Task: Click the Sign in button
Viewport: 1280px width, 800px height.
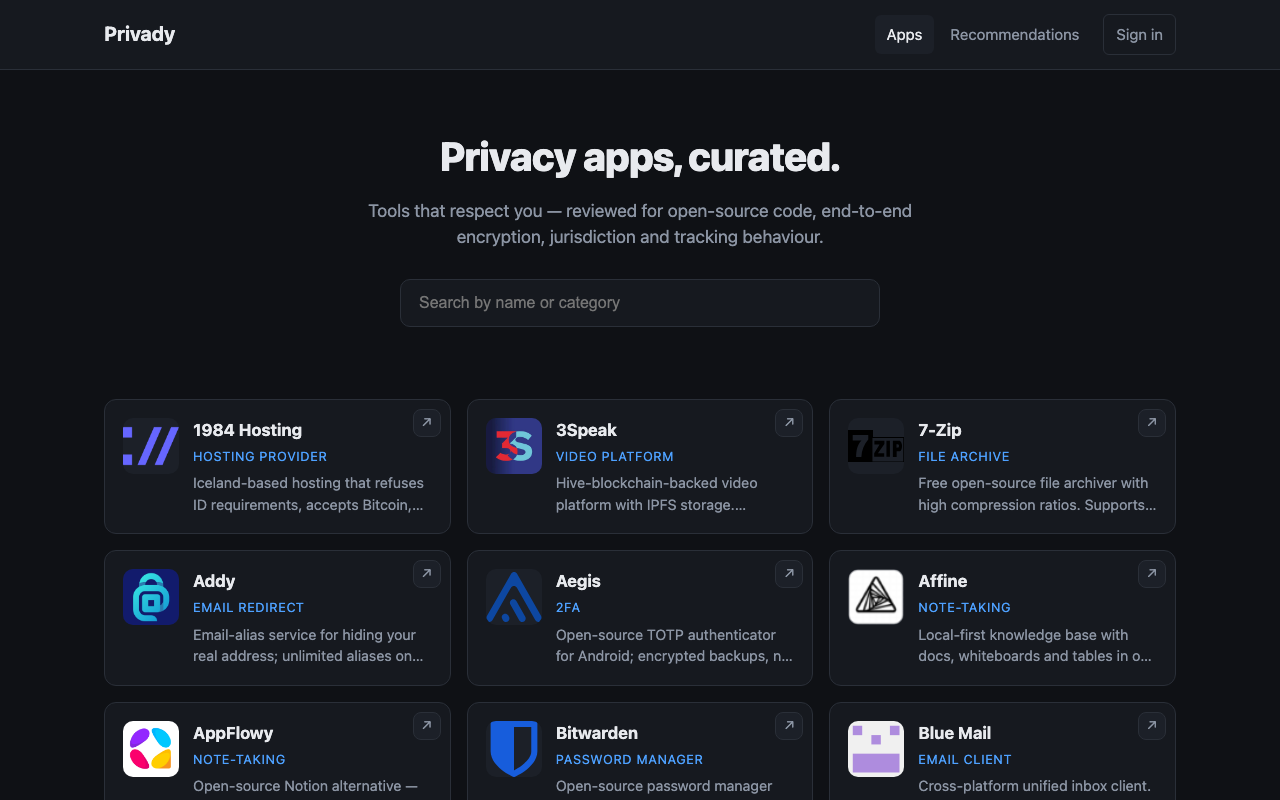Action: point(1139,34)
